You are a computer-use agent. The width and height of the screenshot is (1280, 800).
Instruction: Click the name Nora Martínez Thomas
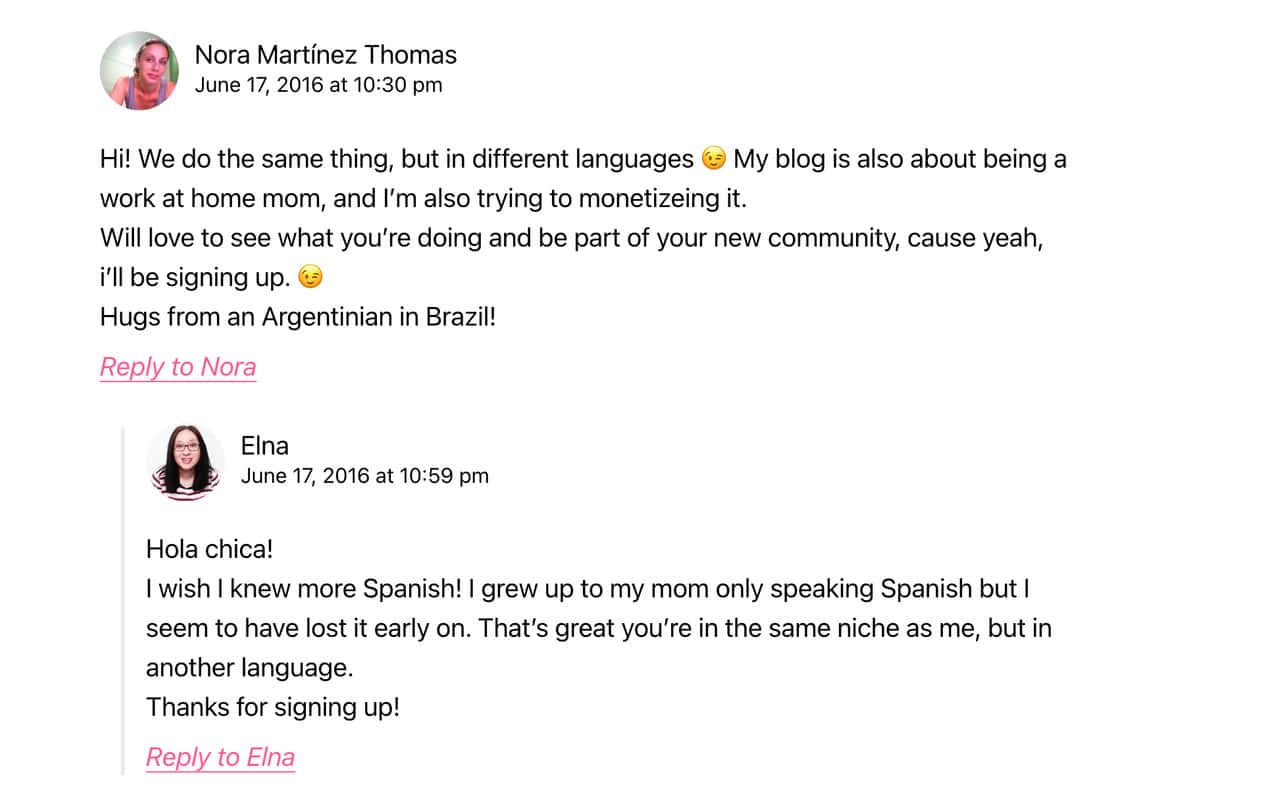pyautogui.click(x=326, y=56)
